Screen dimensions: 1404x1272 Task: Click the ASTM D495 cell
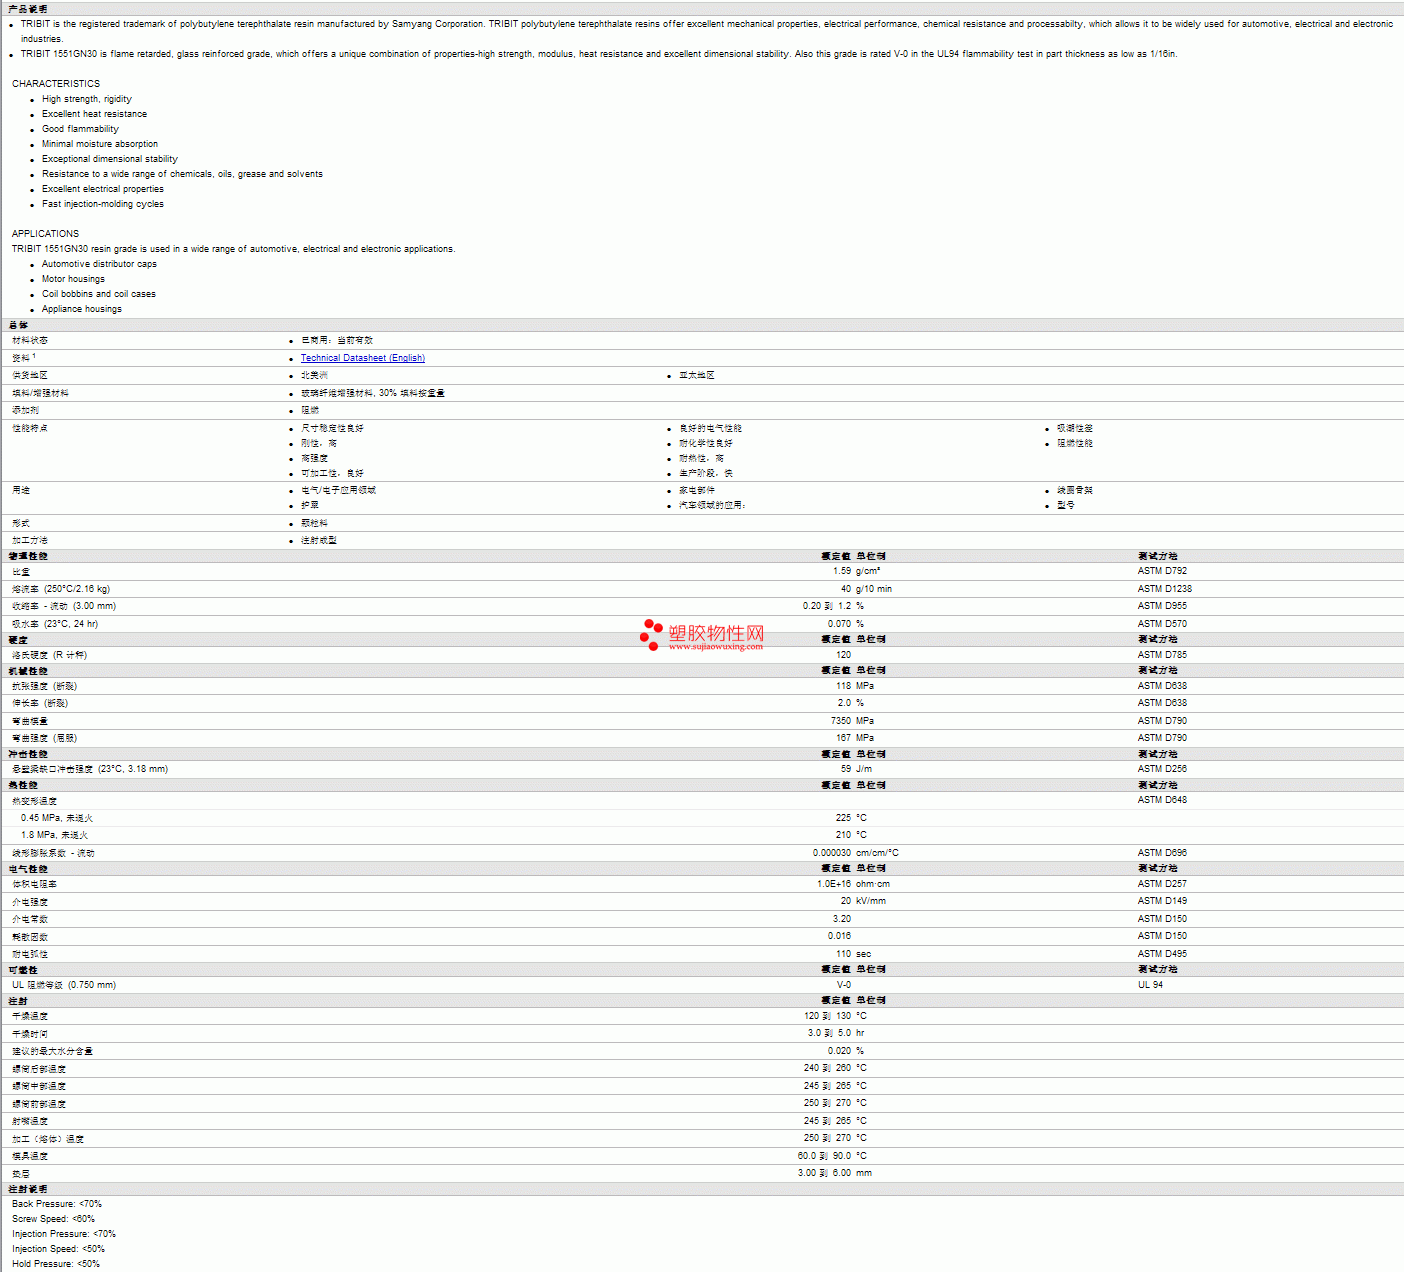pyautogui.click(x=1162, y=954)
